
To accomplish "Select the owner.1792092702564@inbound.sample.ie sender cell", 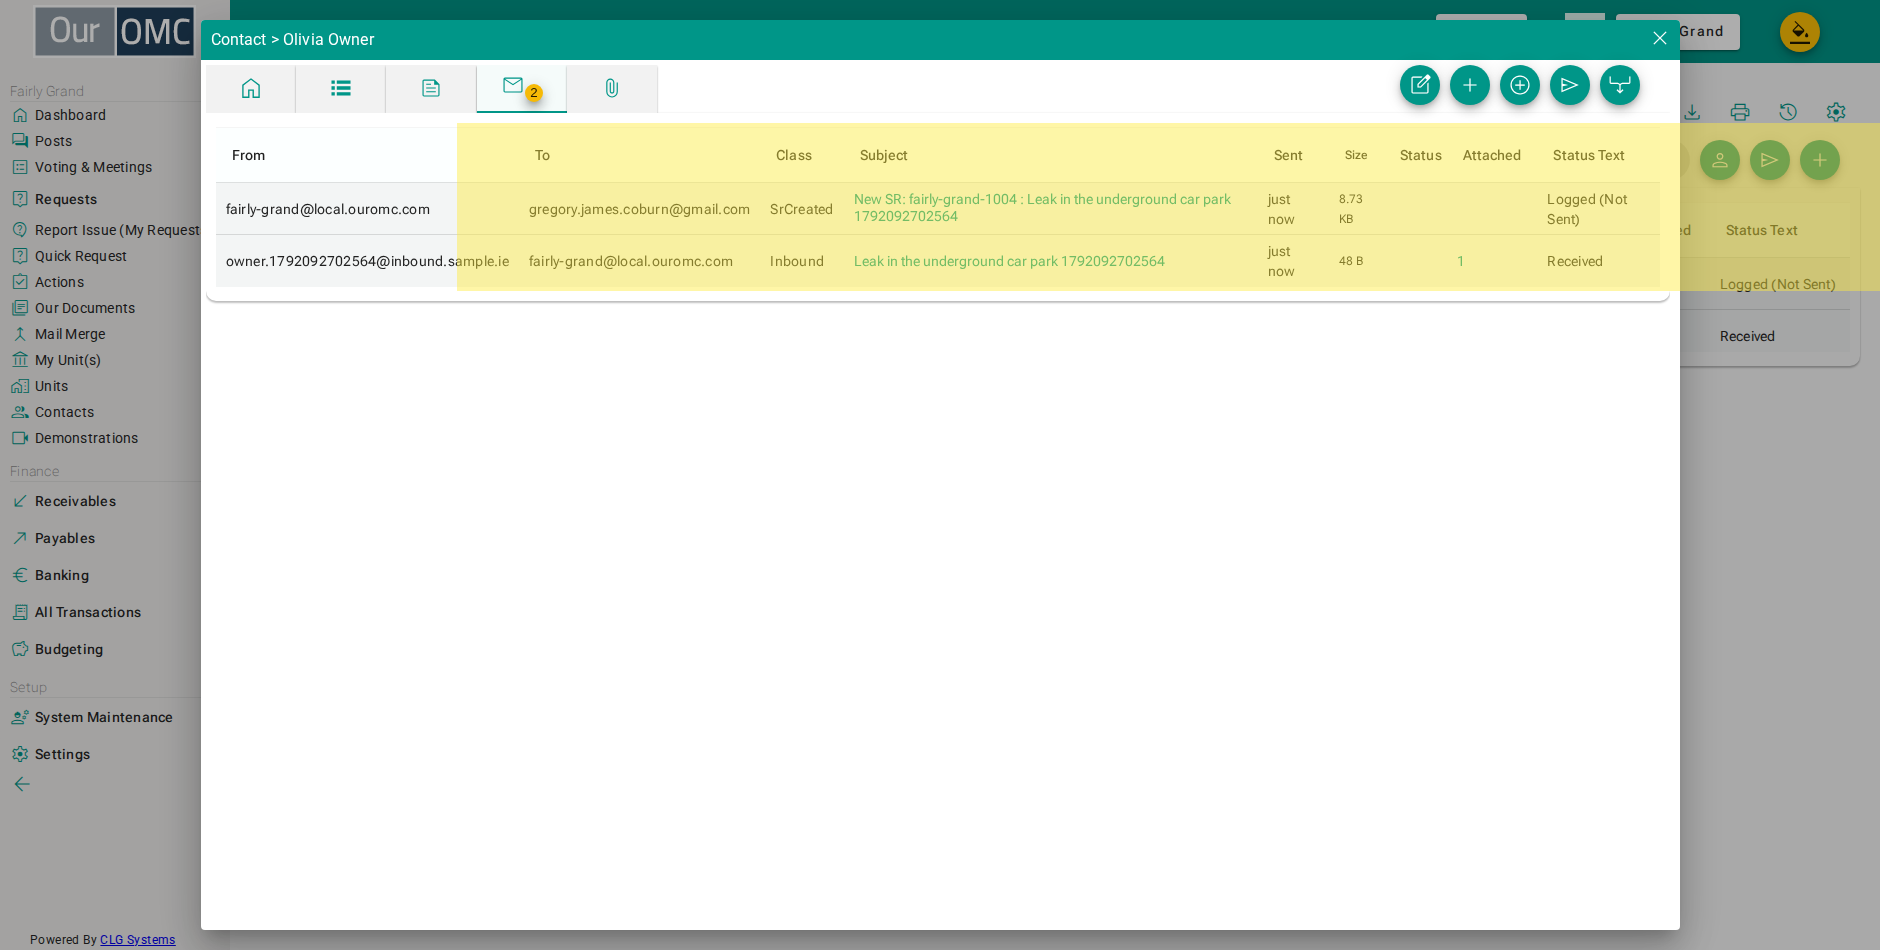I will click(x=367, y=261).
